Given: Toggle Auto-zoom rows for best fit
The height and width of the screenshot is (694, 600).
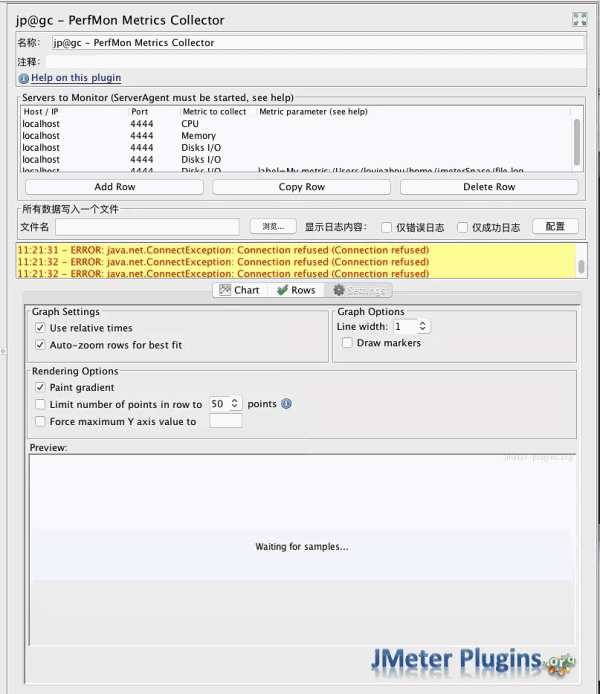Looking at the screenshot, I should 40,345.
